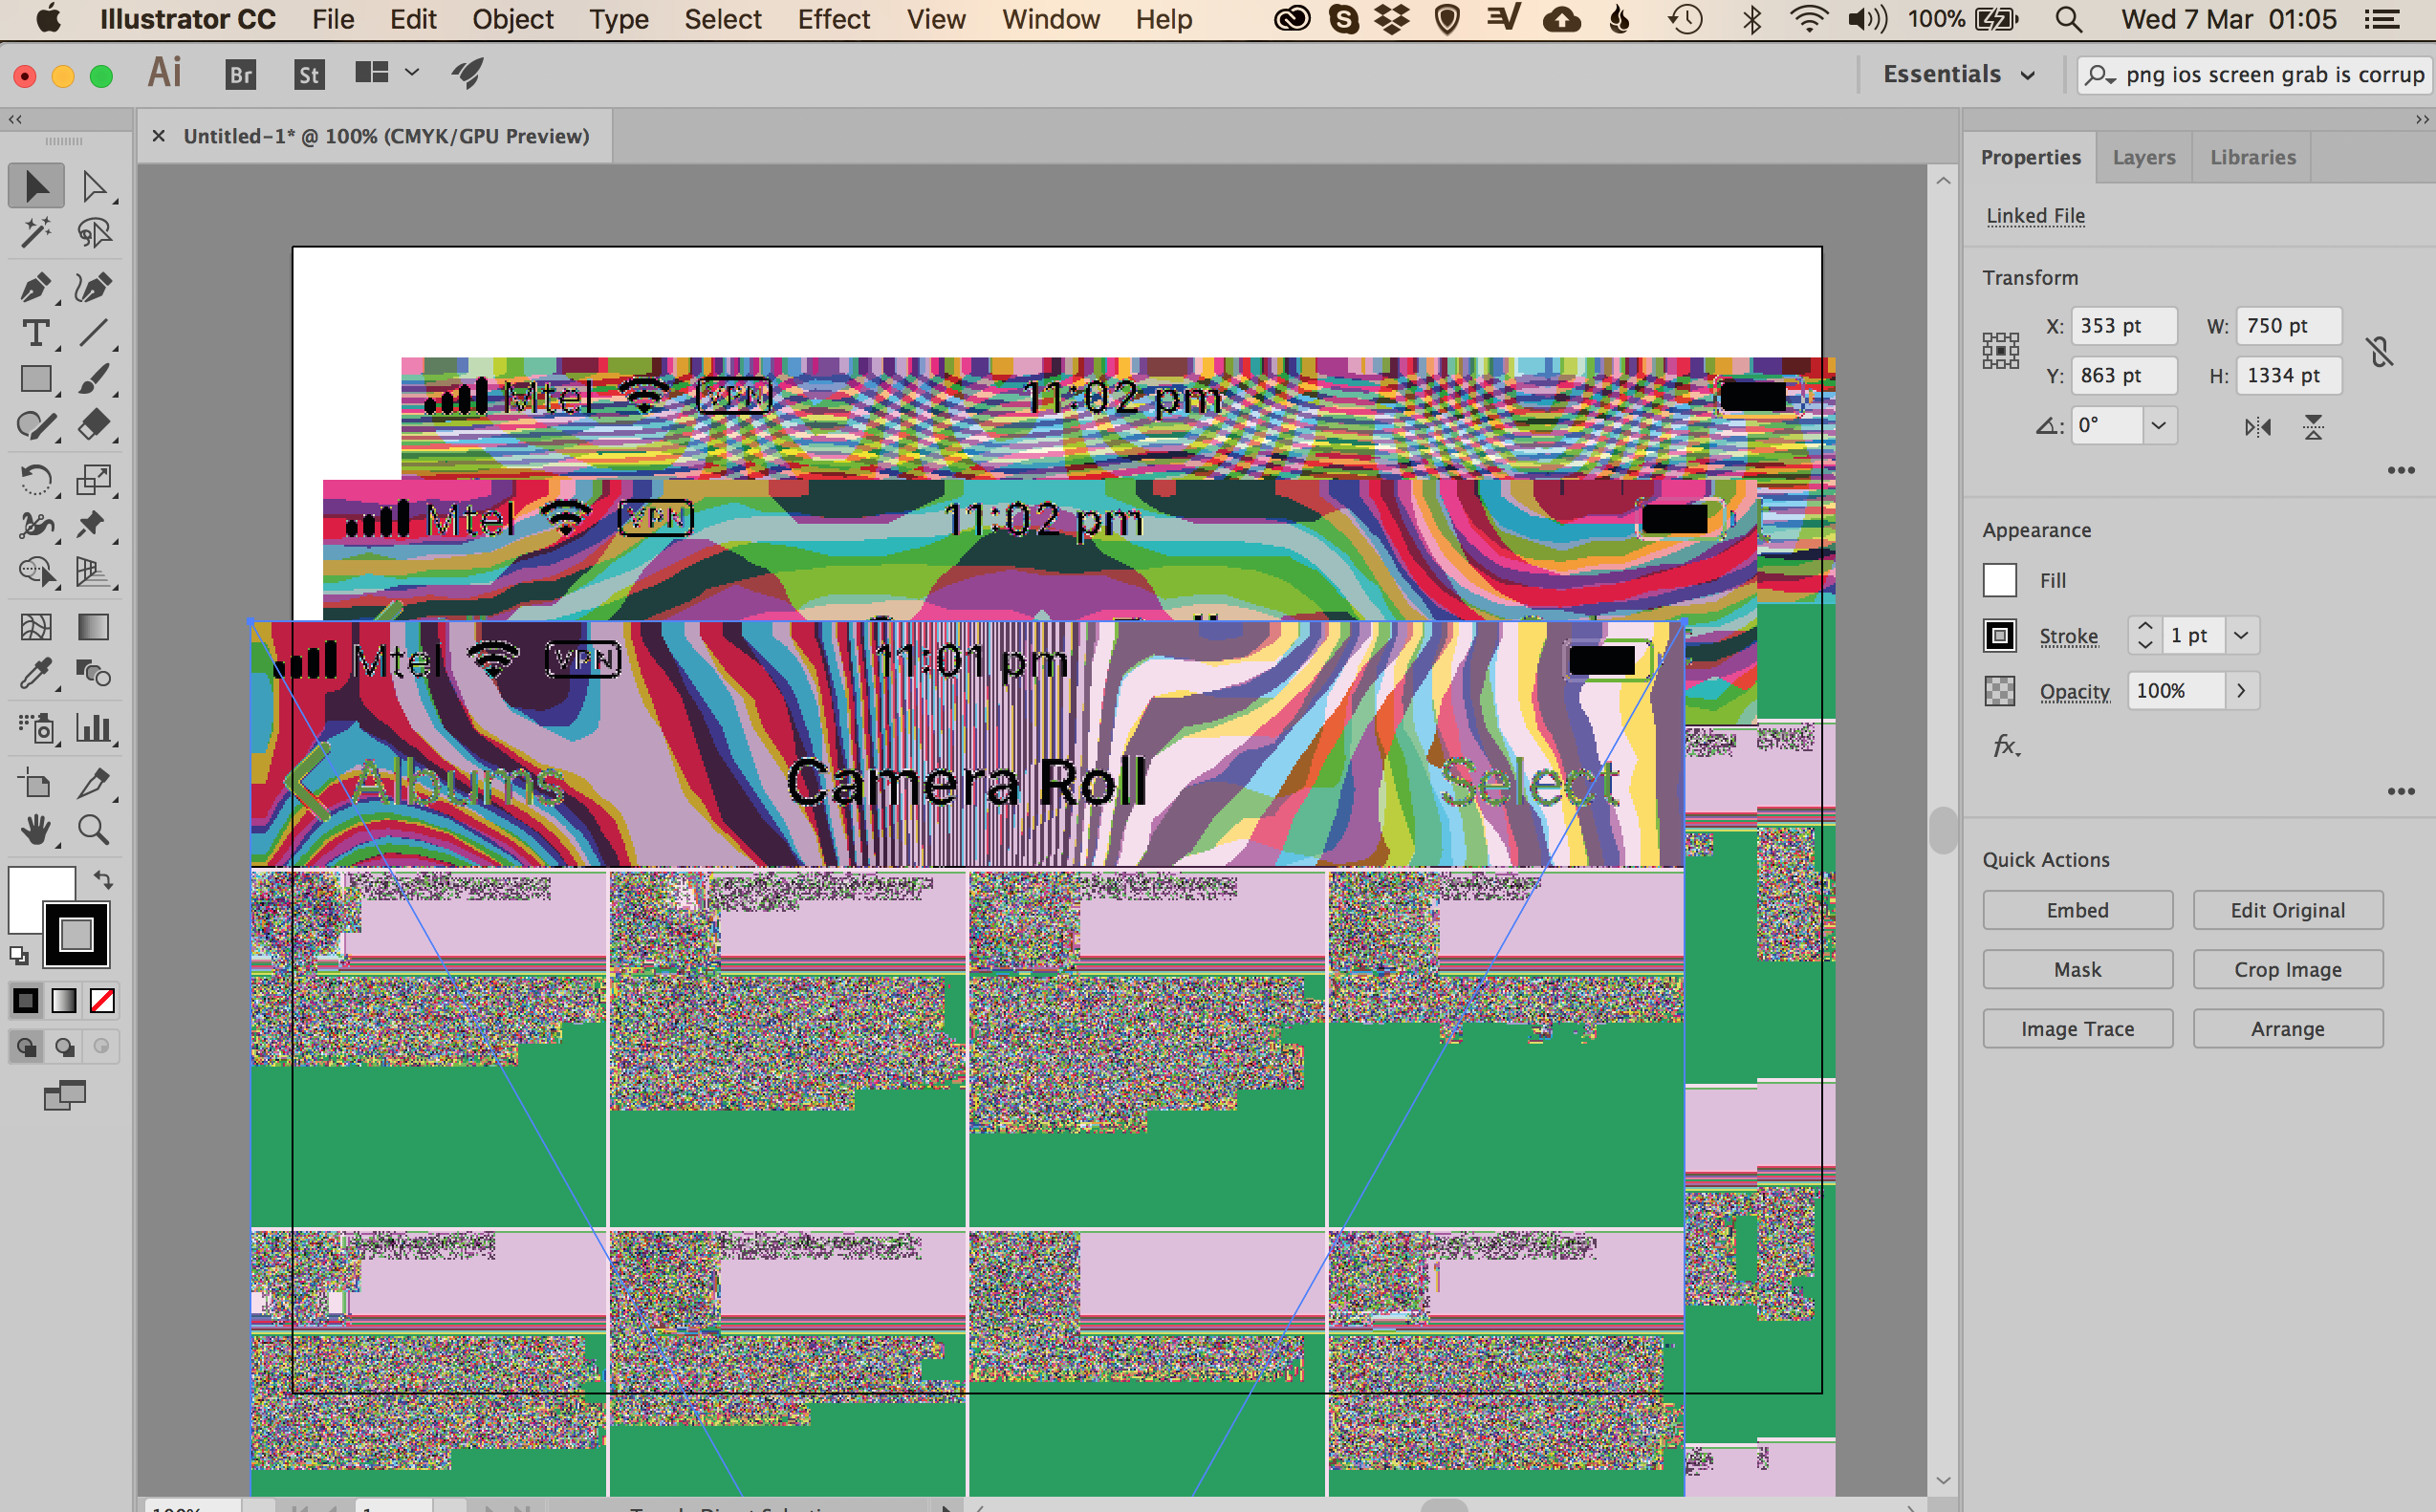Click the Fill color swatch in Appearance
Image resolution: width=2436 pixels, height=1512 pixels.
[x=1999, y=581]
